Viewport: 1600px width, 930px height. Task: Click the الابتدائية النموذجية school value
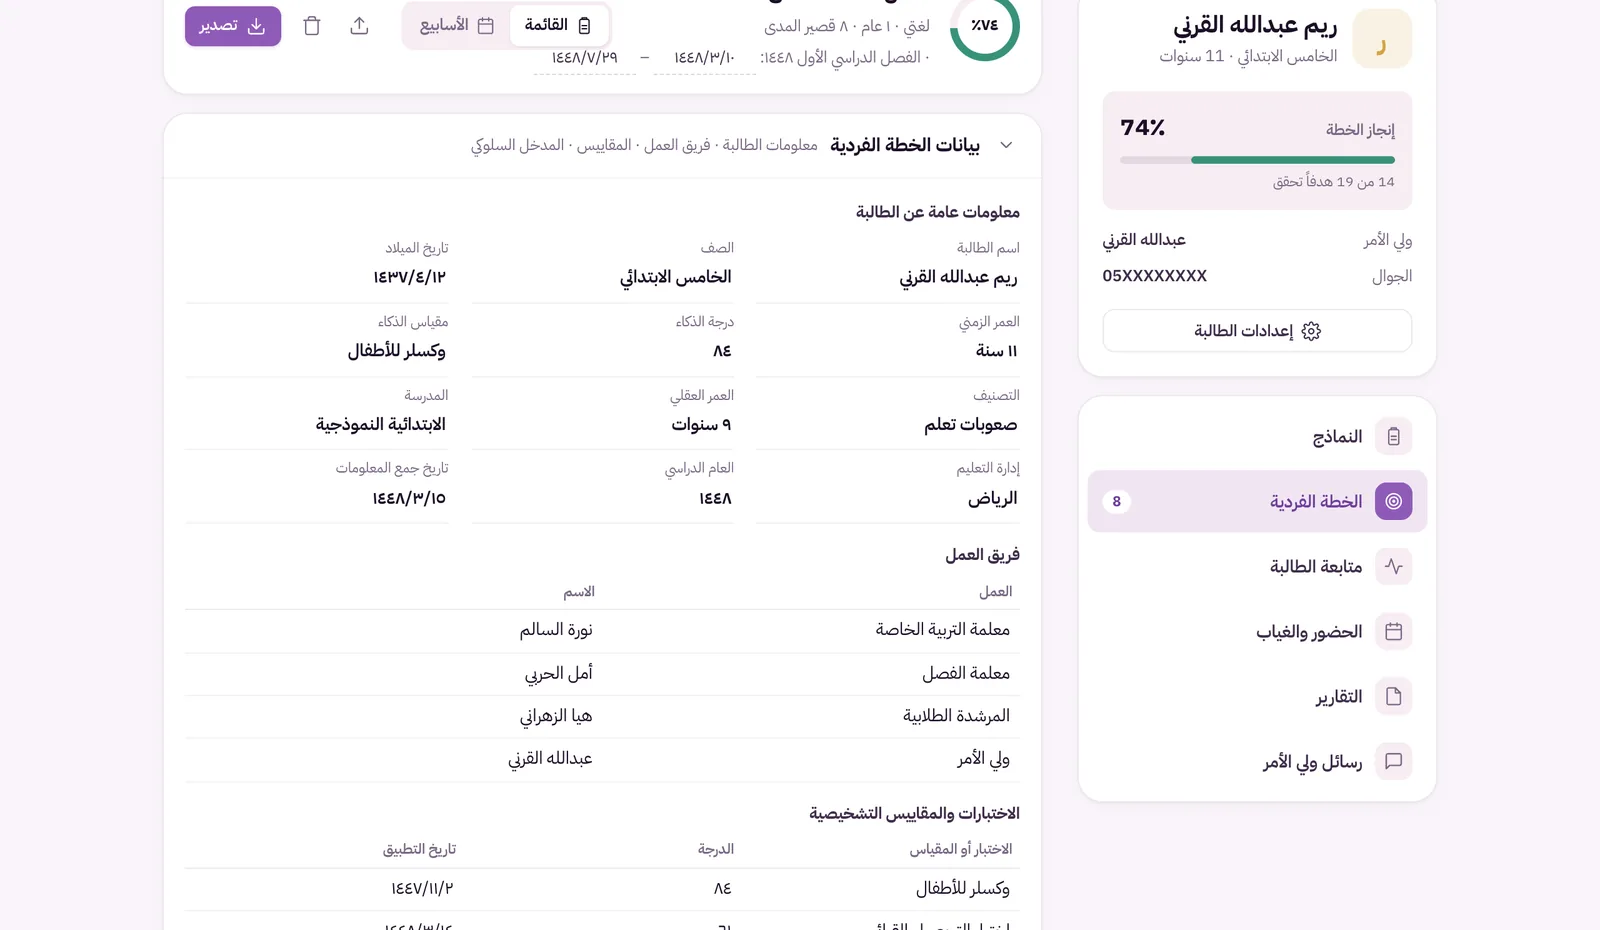pyautogui.click(x=381, y=425)
